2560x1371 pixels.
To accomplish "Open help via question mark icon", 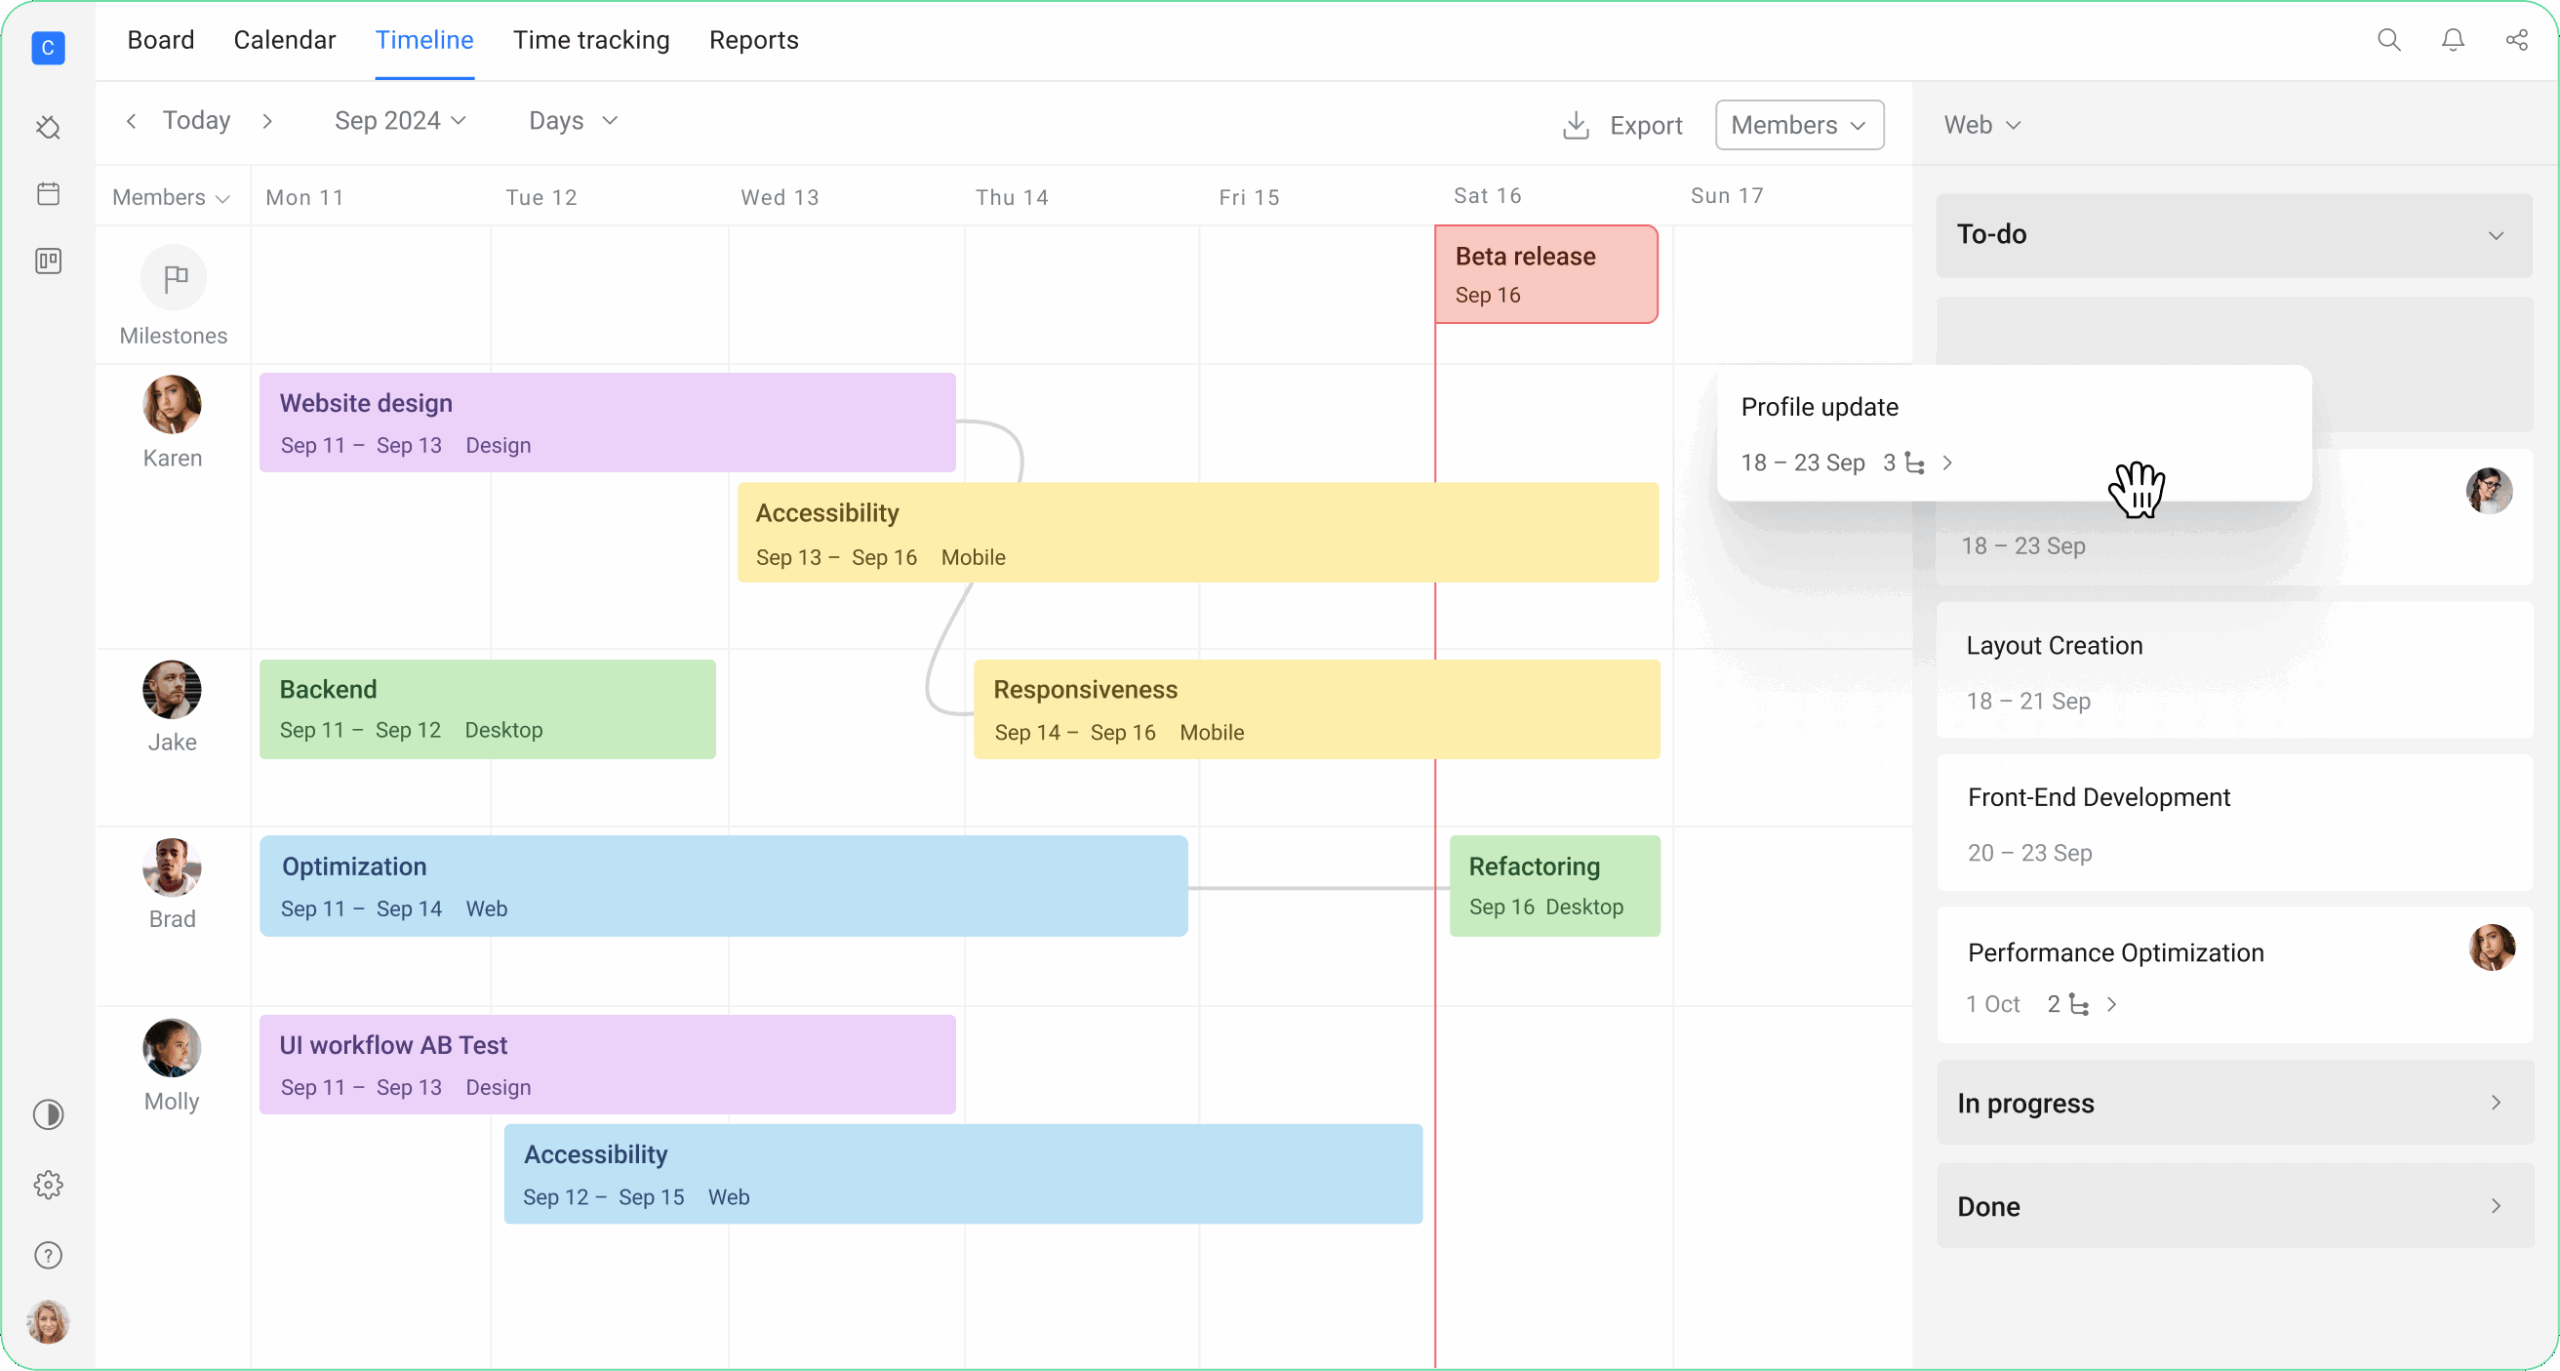I will 48,1254.
